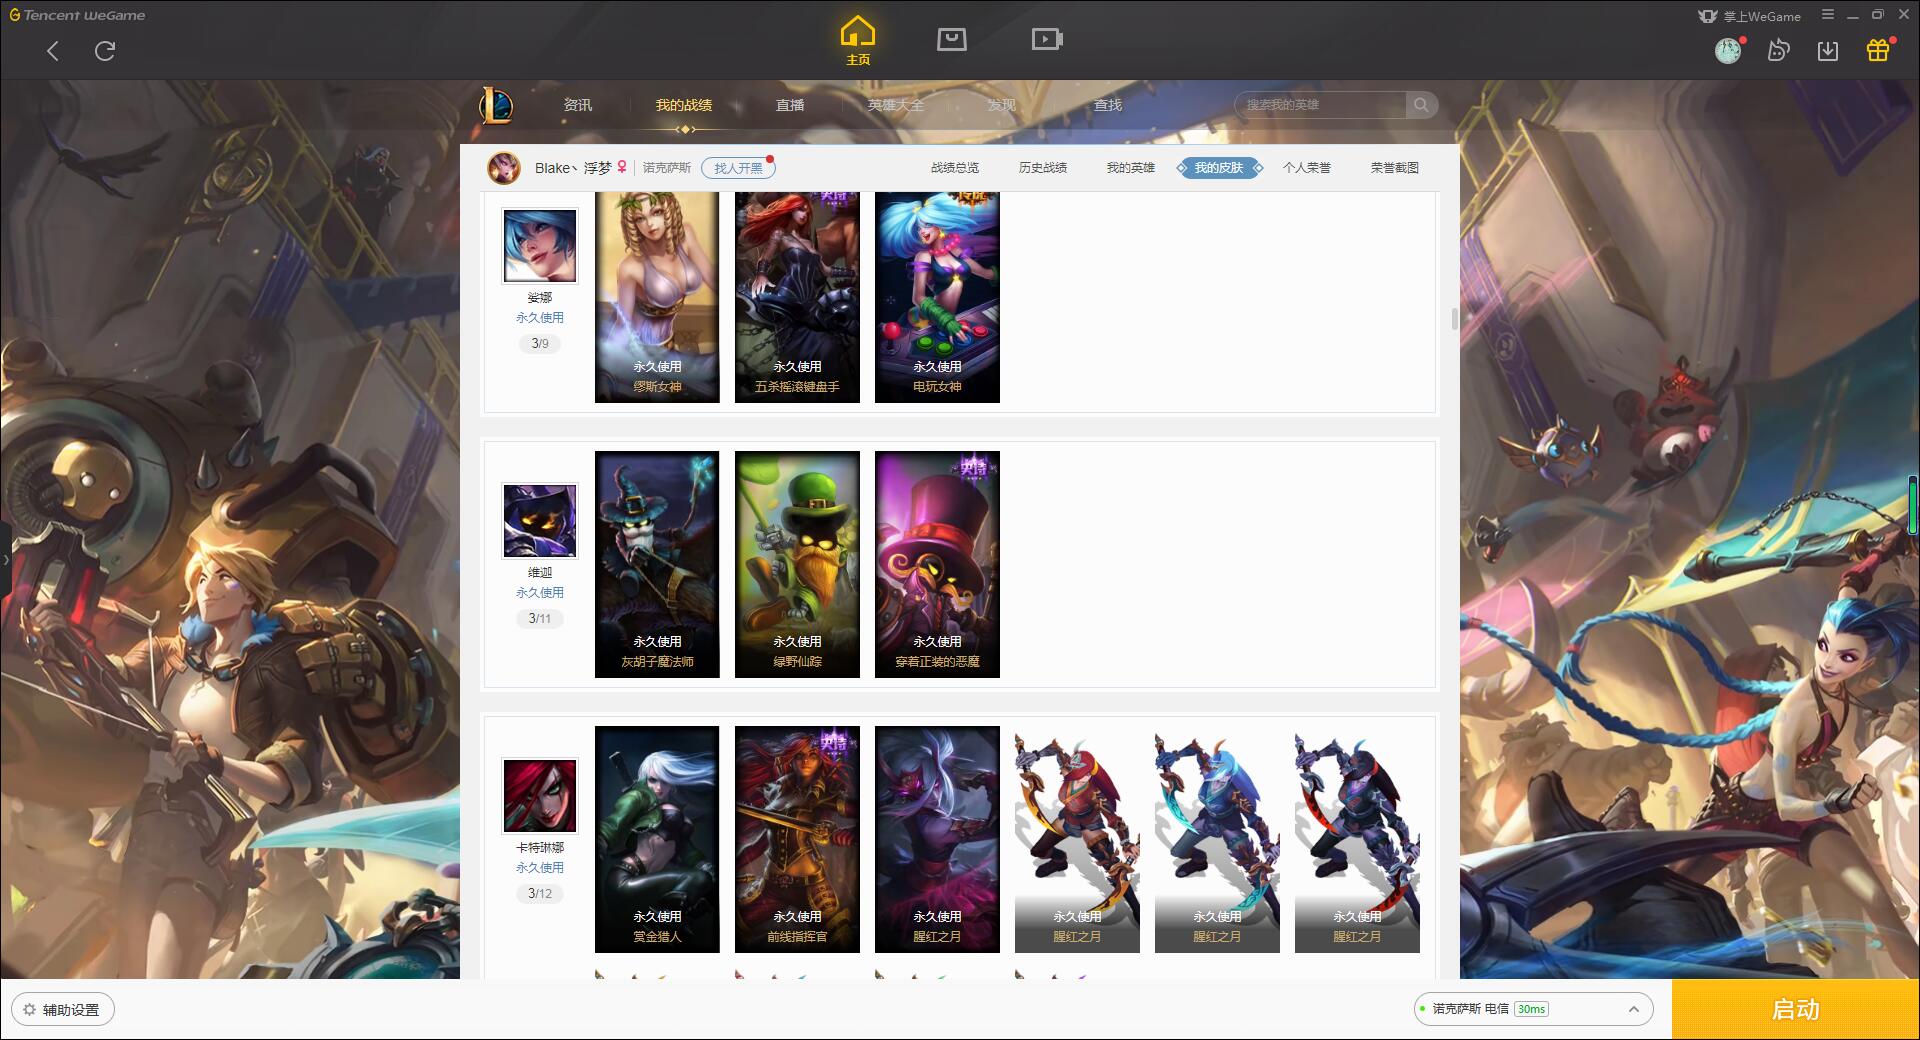Click the 掌上WeGame link

click(1749, 16)
